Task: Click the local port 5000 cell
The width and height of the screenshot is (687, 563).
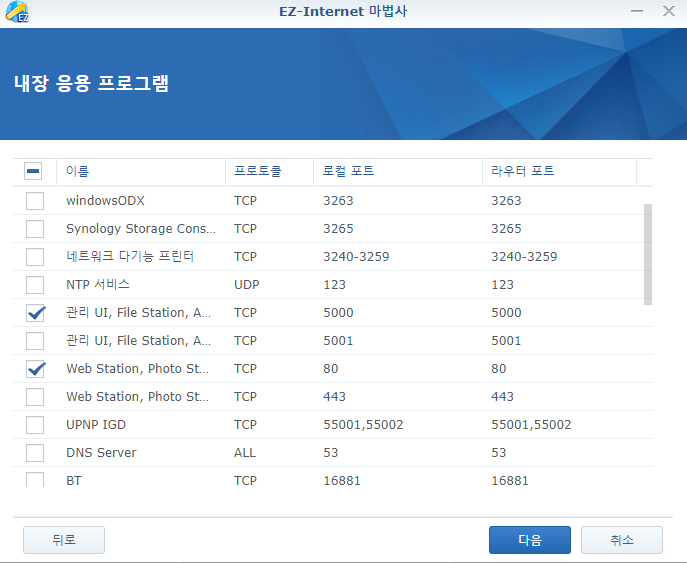Action: click(338, 313)
